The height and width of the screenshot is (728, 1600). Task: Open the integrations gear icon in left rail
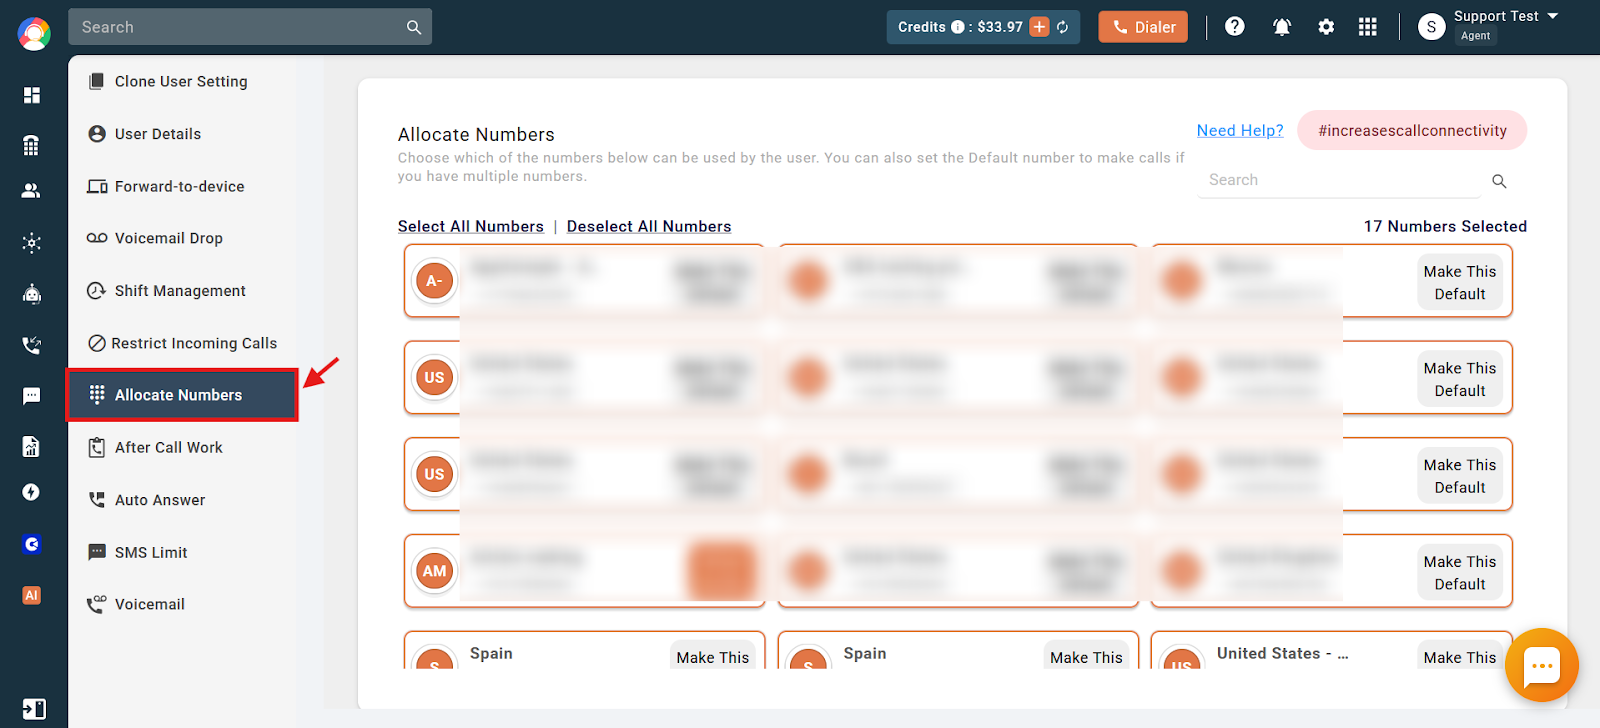pyautogui.click(x=32, y=243)
